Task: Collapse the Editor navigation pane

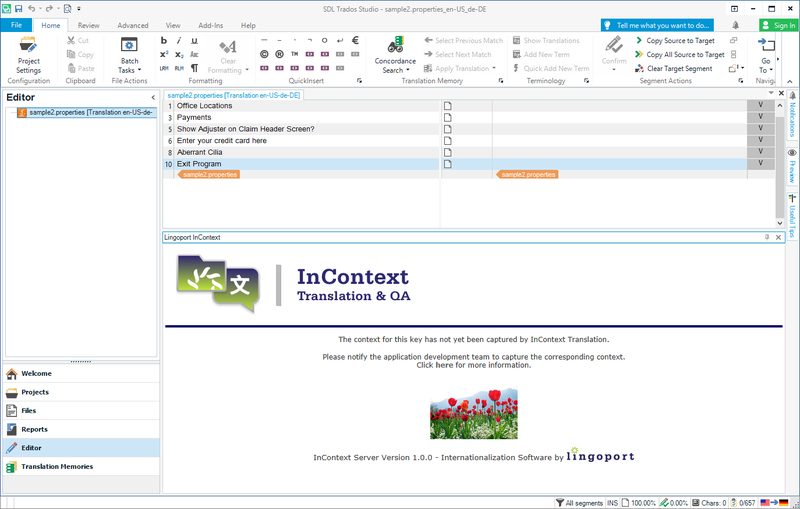Action: coord(153,97)
